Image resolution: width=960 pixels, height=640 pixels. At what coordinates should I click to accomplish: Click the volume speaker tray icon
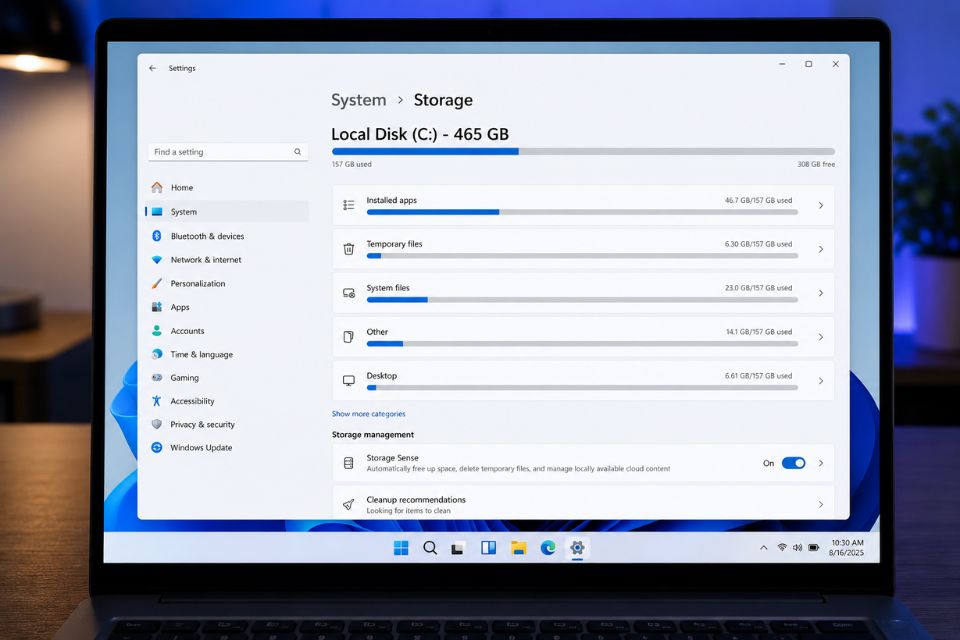tap(797, 548)
